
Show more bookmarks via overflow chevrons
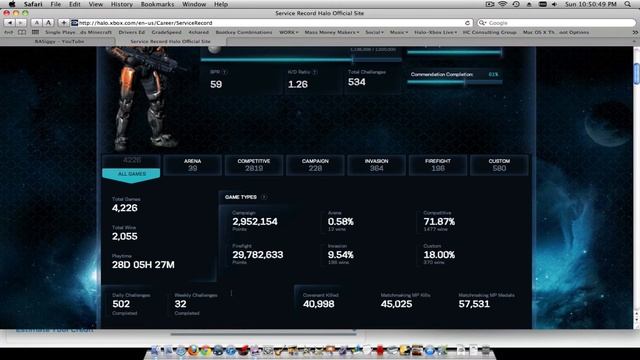635,32
